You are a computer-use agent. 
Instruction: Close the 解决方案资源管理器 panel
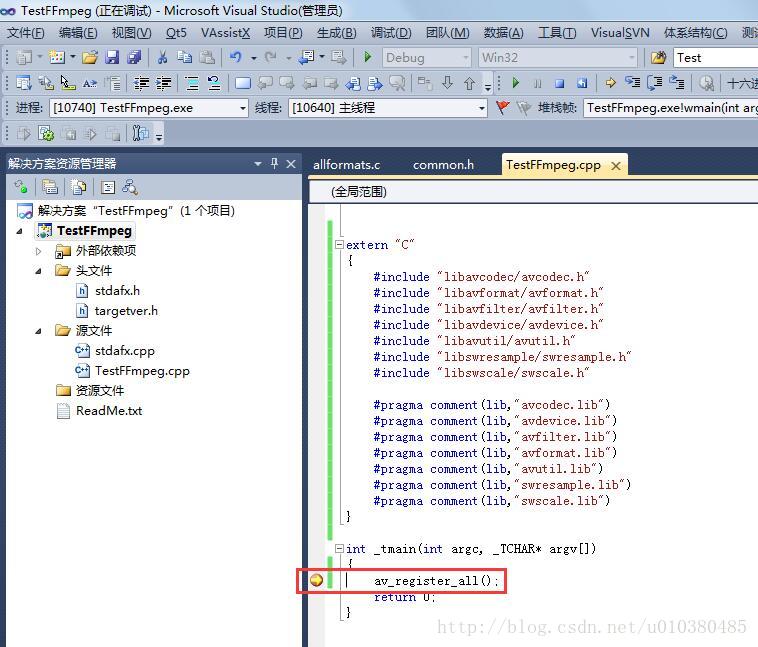pyautogui.click(x=291, y=164)
